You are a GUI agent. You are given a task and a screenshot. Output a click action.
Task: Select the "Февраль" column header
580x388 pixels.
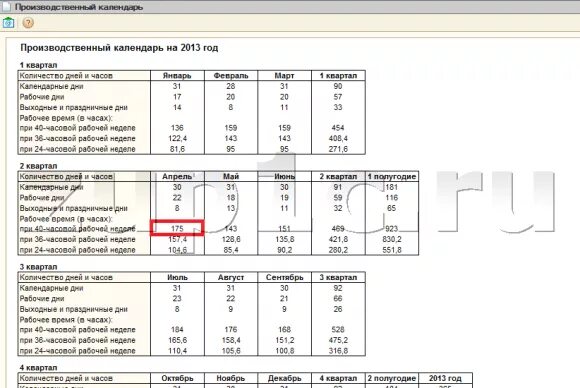231,76
